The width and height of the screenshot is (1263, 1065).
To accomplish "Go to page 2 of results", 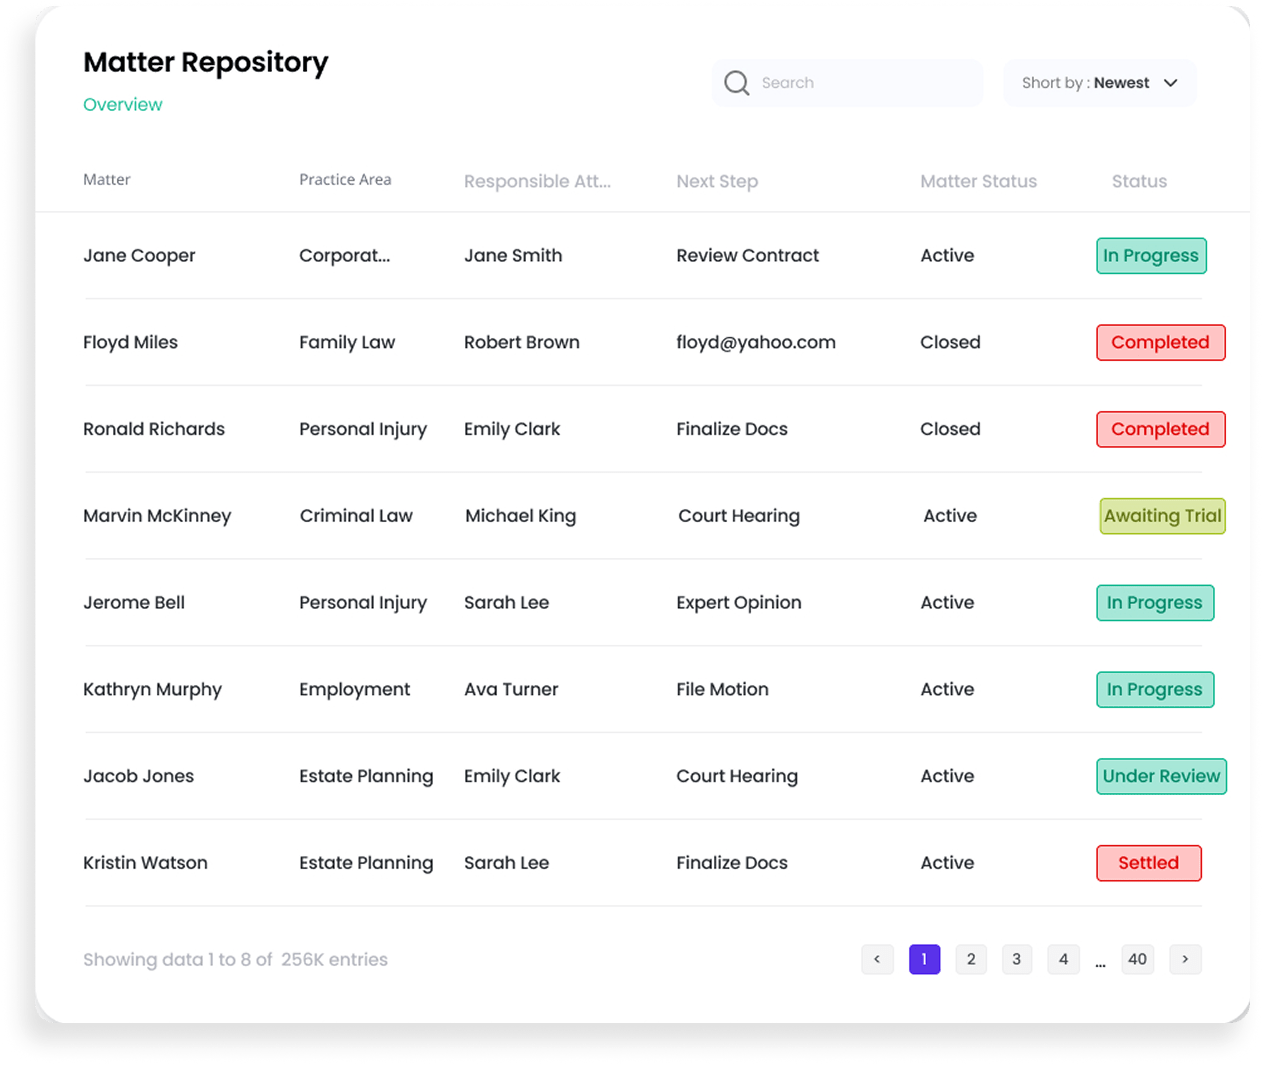I will click(x=970, y=959).
